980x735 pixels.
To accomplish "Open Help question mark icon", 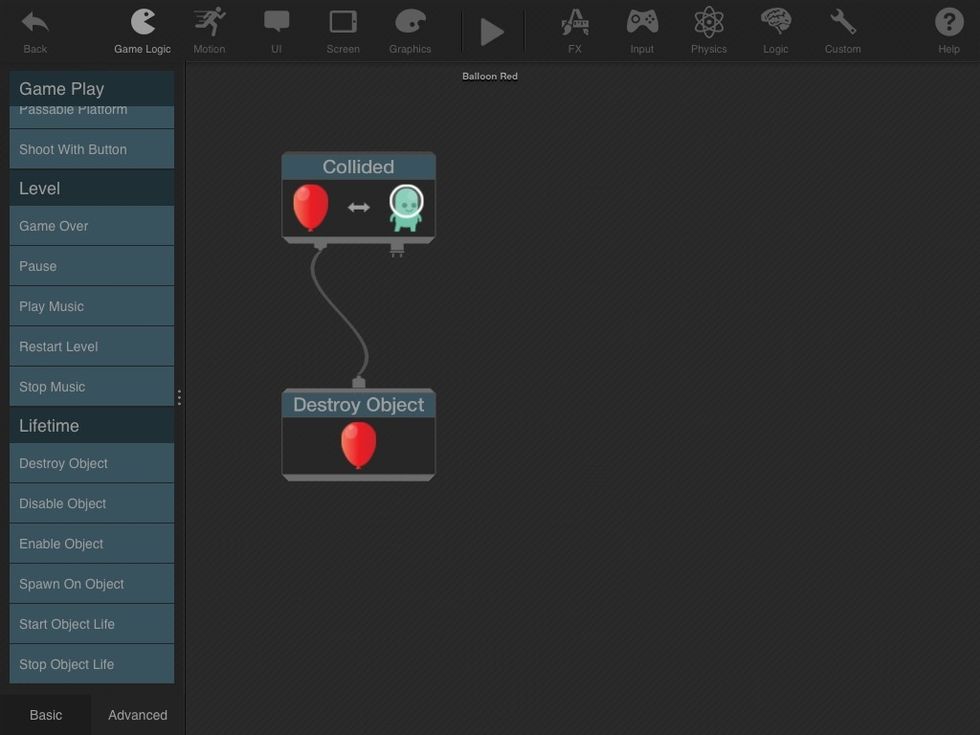I will (x=949, y=23).
